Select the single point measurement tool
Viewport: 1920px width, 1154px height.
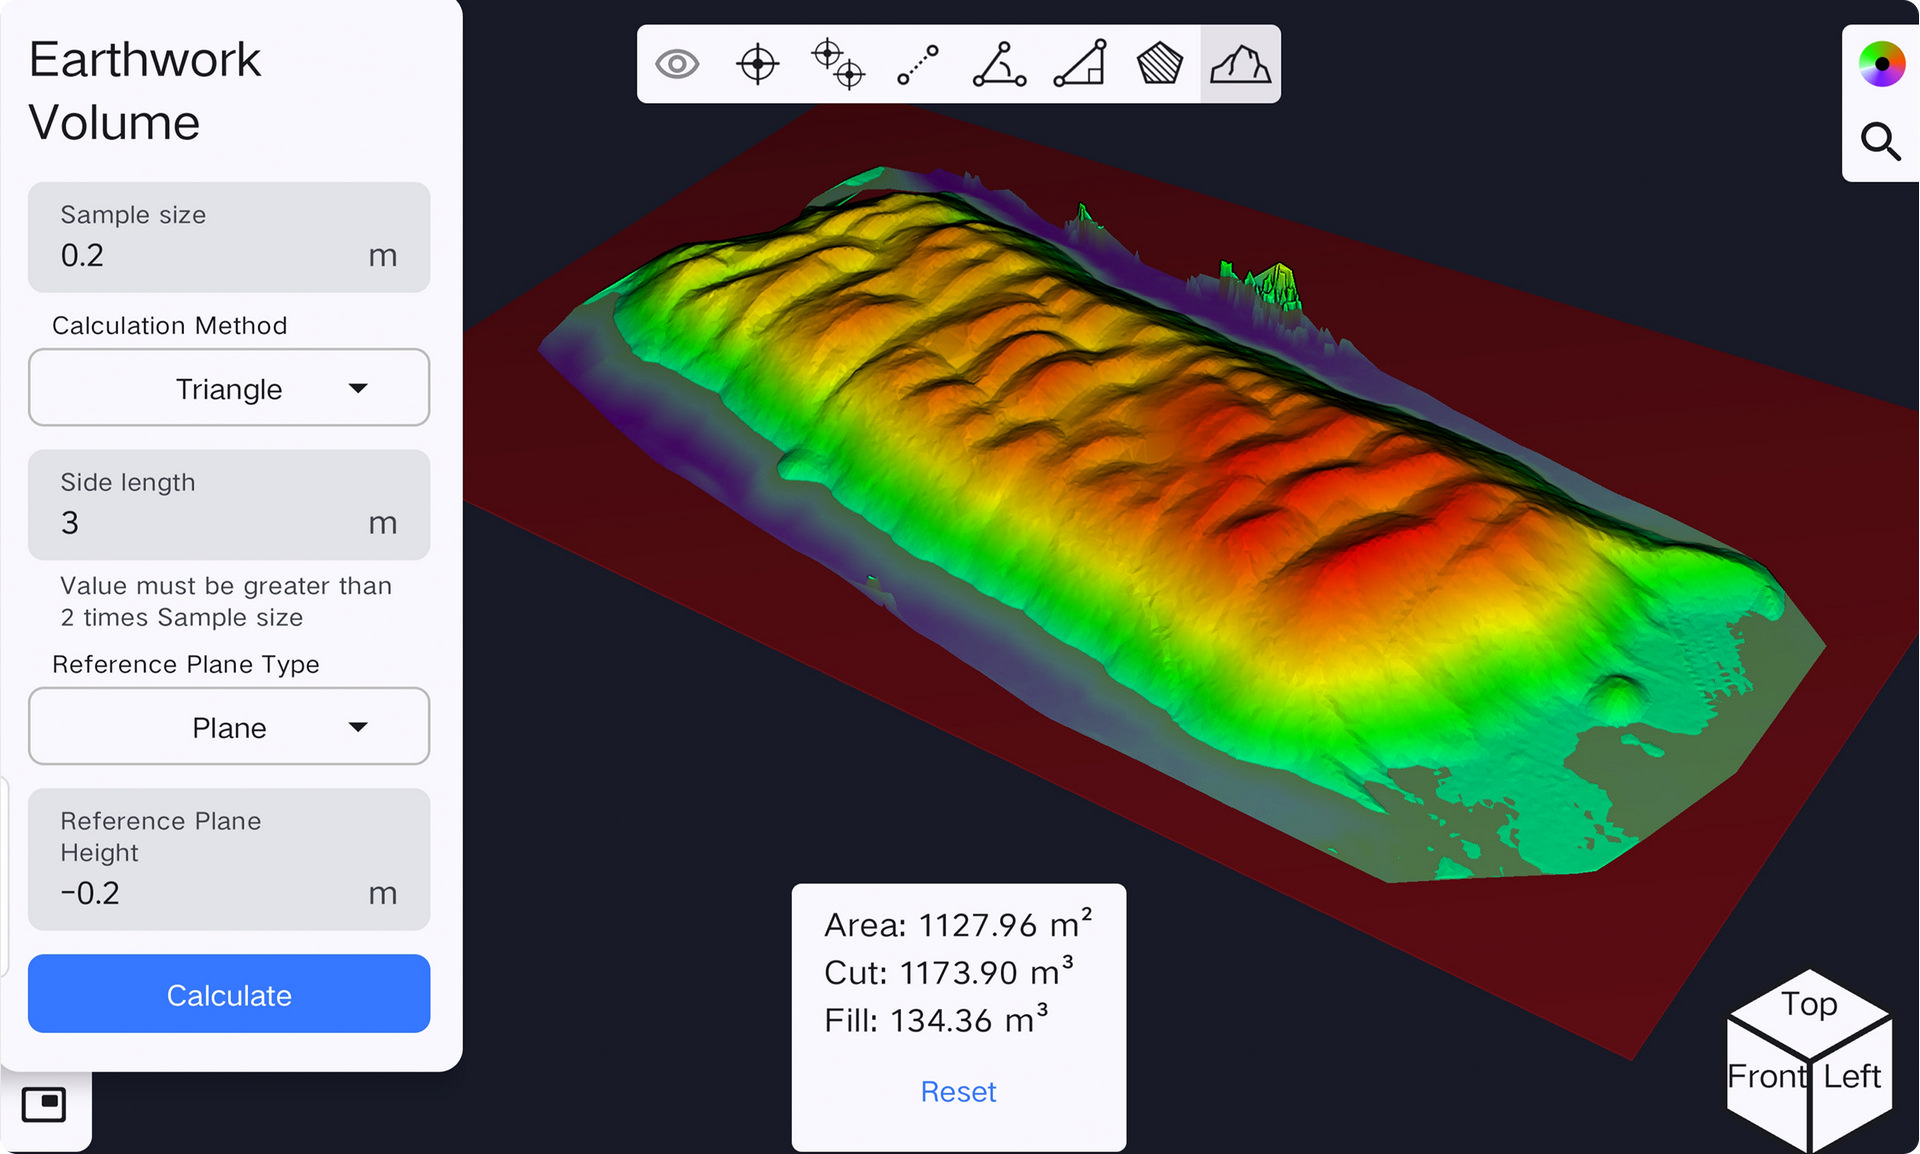(757, 64)
